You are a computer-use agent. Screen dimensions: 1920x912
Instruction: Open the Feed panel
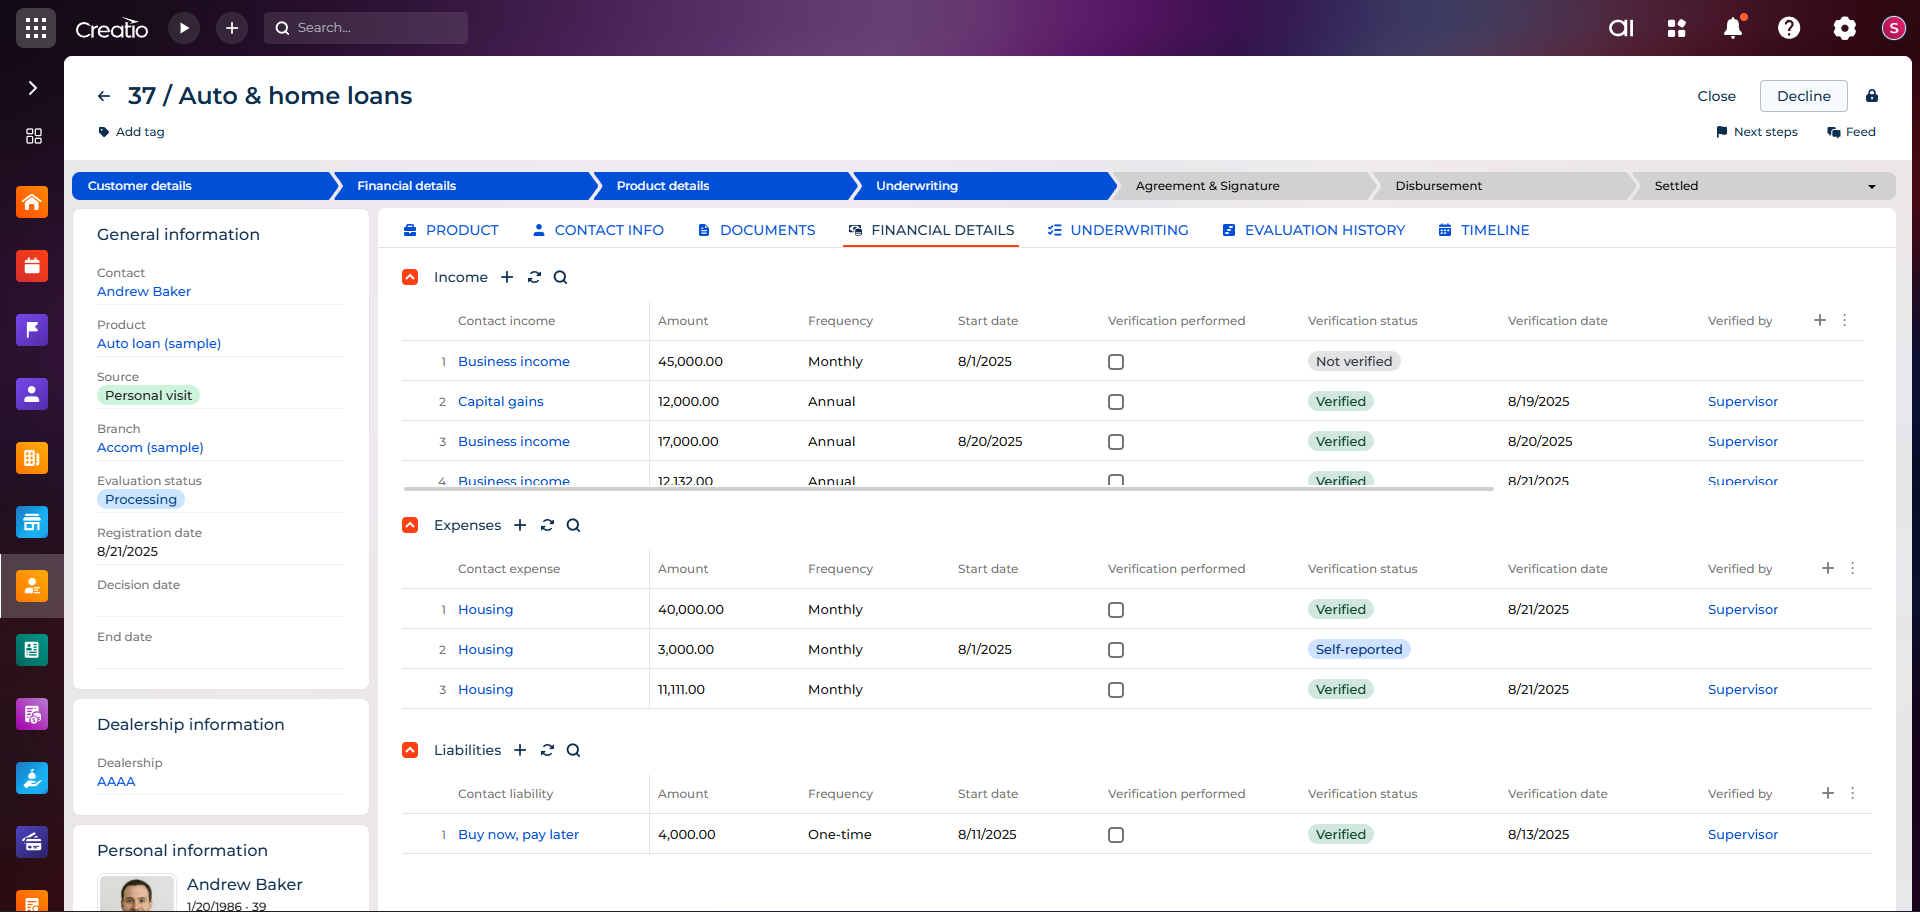1851,132
